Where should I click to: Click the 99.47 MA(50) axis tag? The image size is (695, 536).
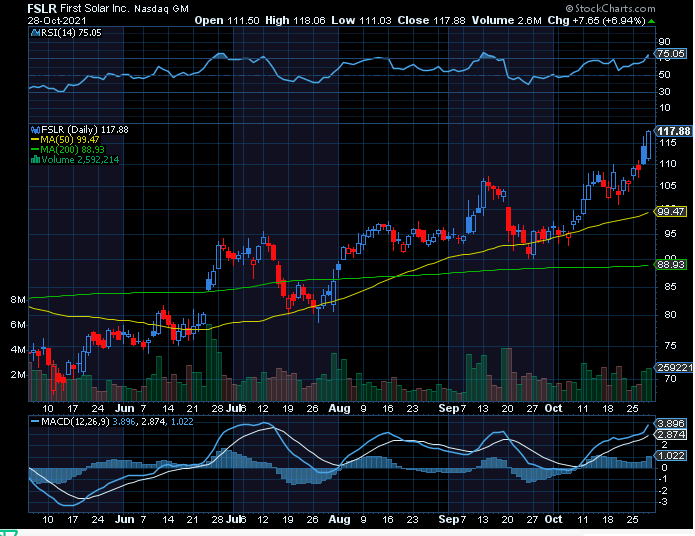point(671,211)
